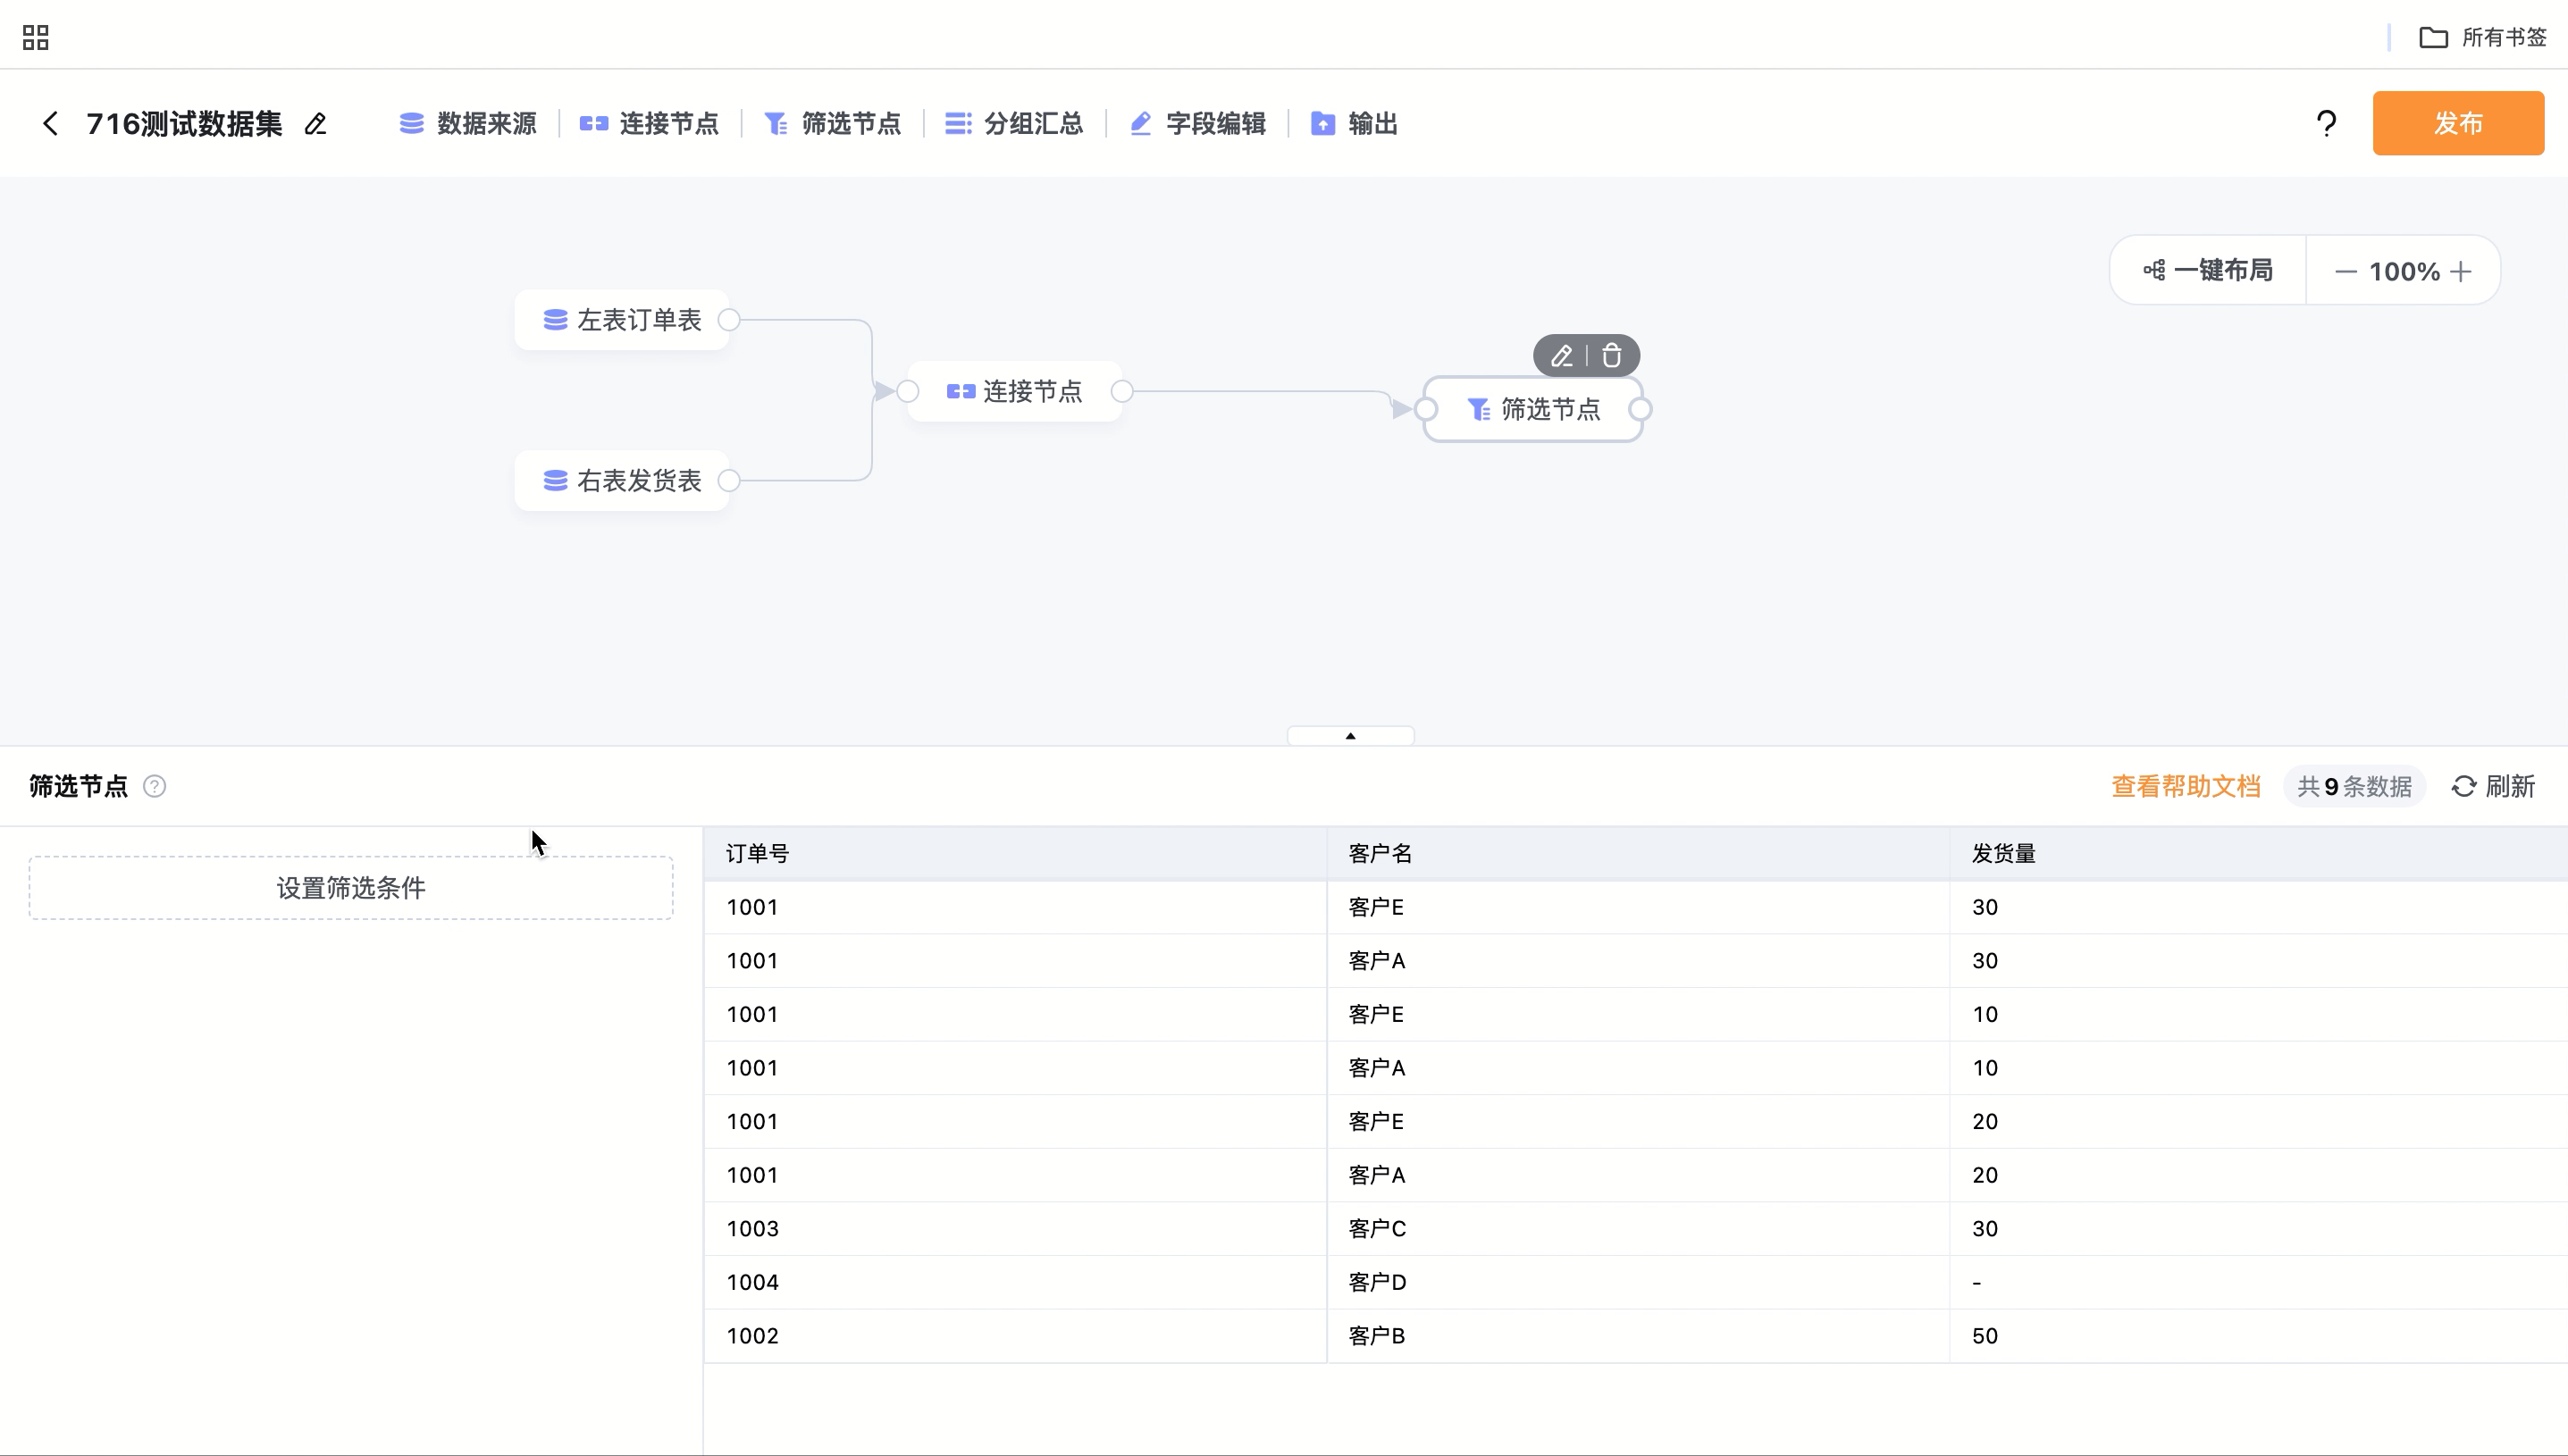Click 设置筛选条件 to add filter
The height and width of the screenshot is (1456, 2568).
(x=351, y=888)
